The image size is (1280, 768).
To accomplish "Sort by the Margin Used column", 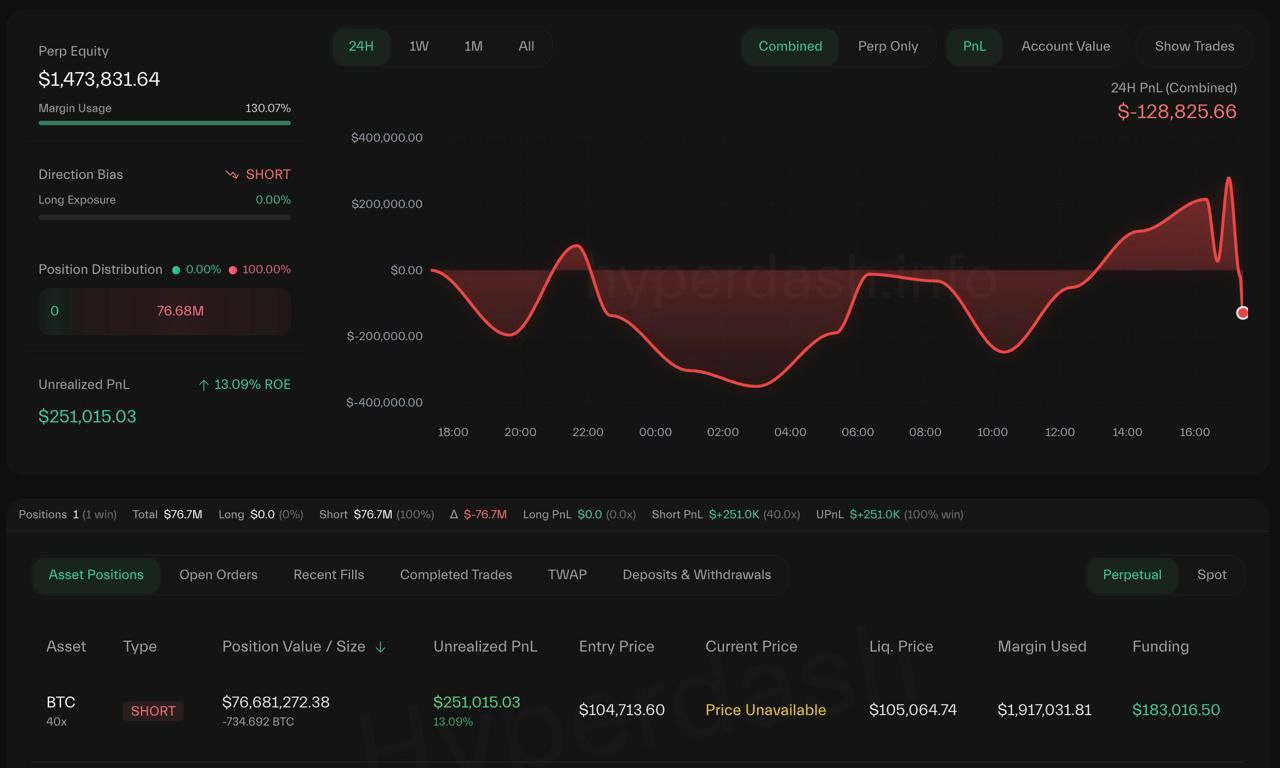I will tap(1042, 647).
